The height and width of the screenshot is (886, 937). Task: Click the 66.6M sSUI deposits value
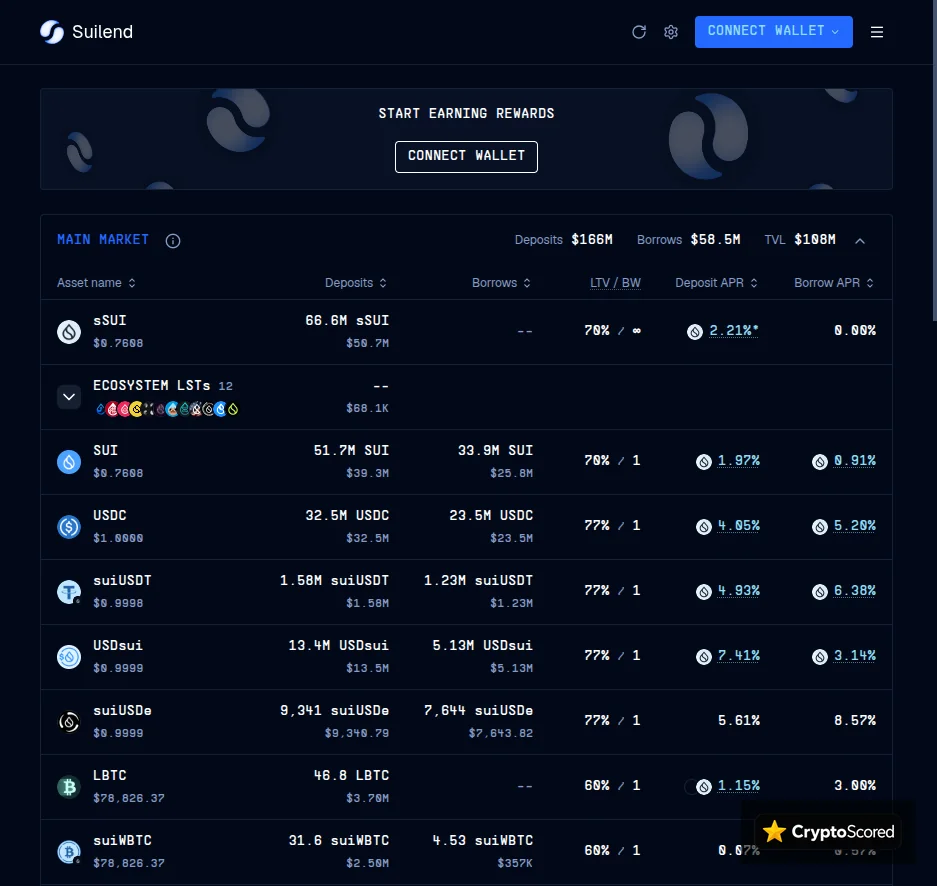[x=347, y=320]
